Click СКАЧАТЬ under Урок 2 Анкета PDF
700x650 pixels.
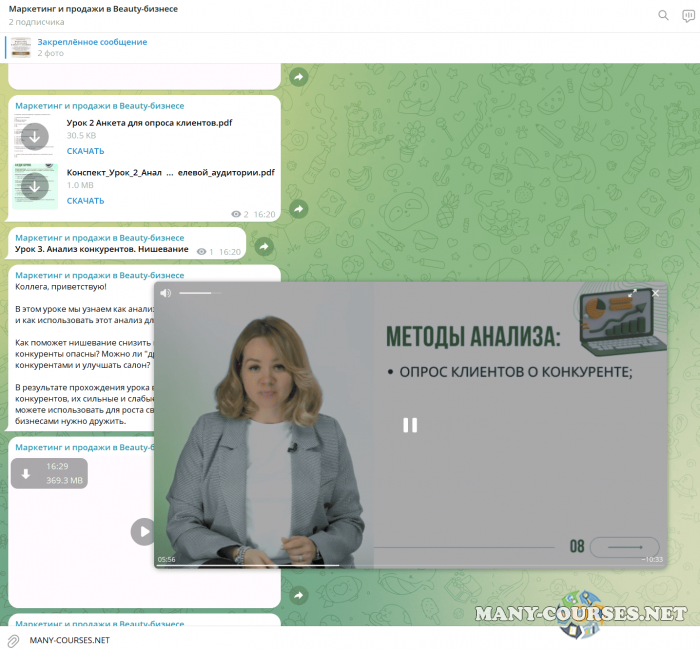pos(85,151)
